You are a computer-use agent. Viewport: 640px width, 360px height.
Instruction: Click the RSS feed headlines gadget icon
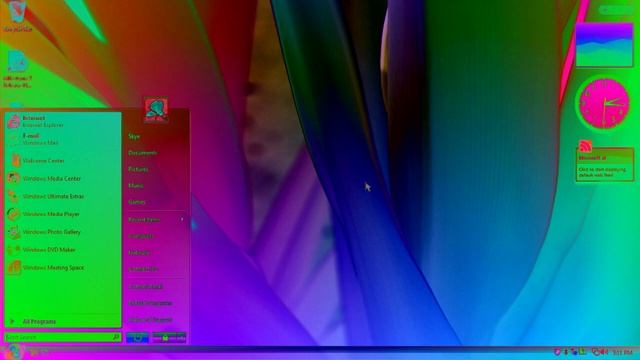tap(585, 145)
